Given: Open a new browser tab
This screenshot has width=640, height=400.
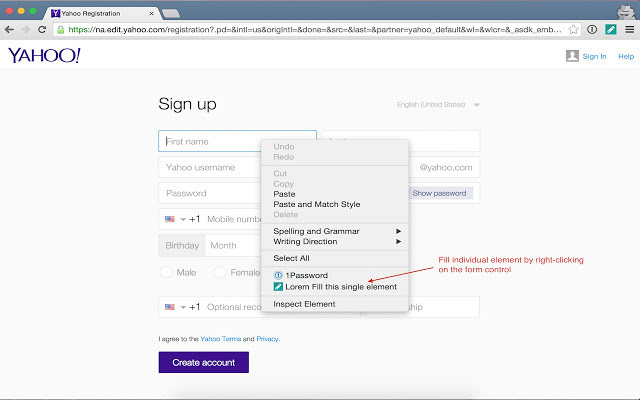Looking at the screenshot, I should point(171,14).
